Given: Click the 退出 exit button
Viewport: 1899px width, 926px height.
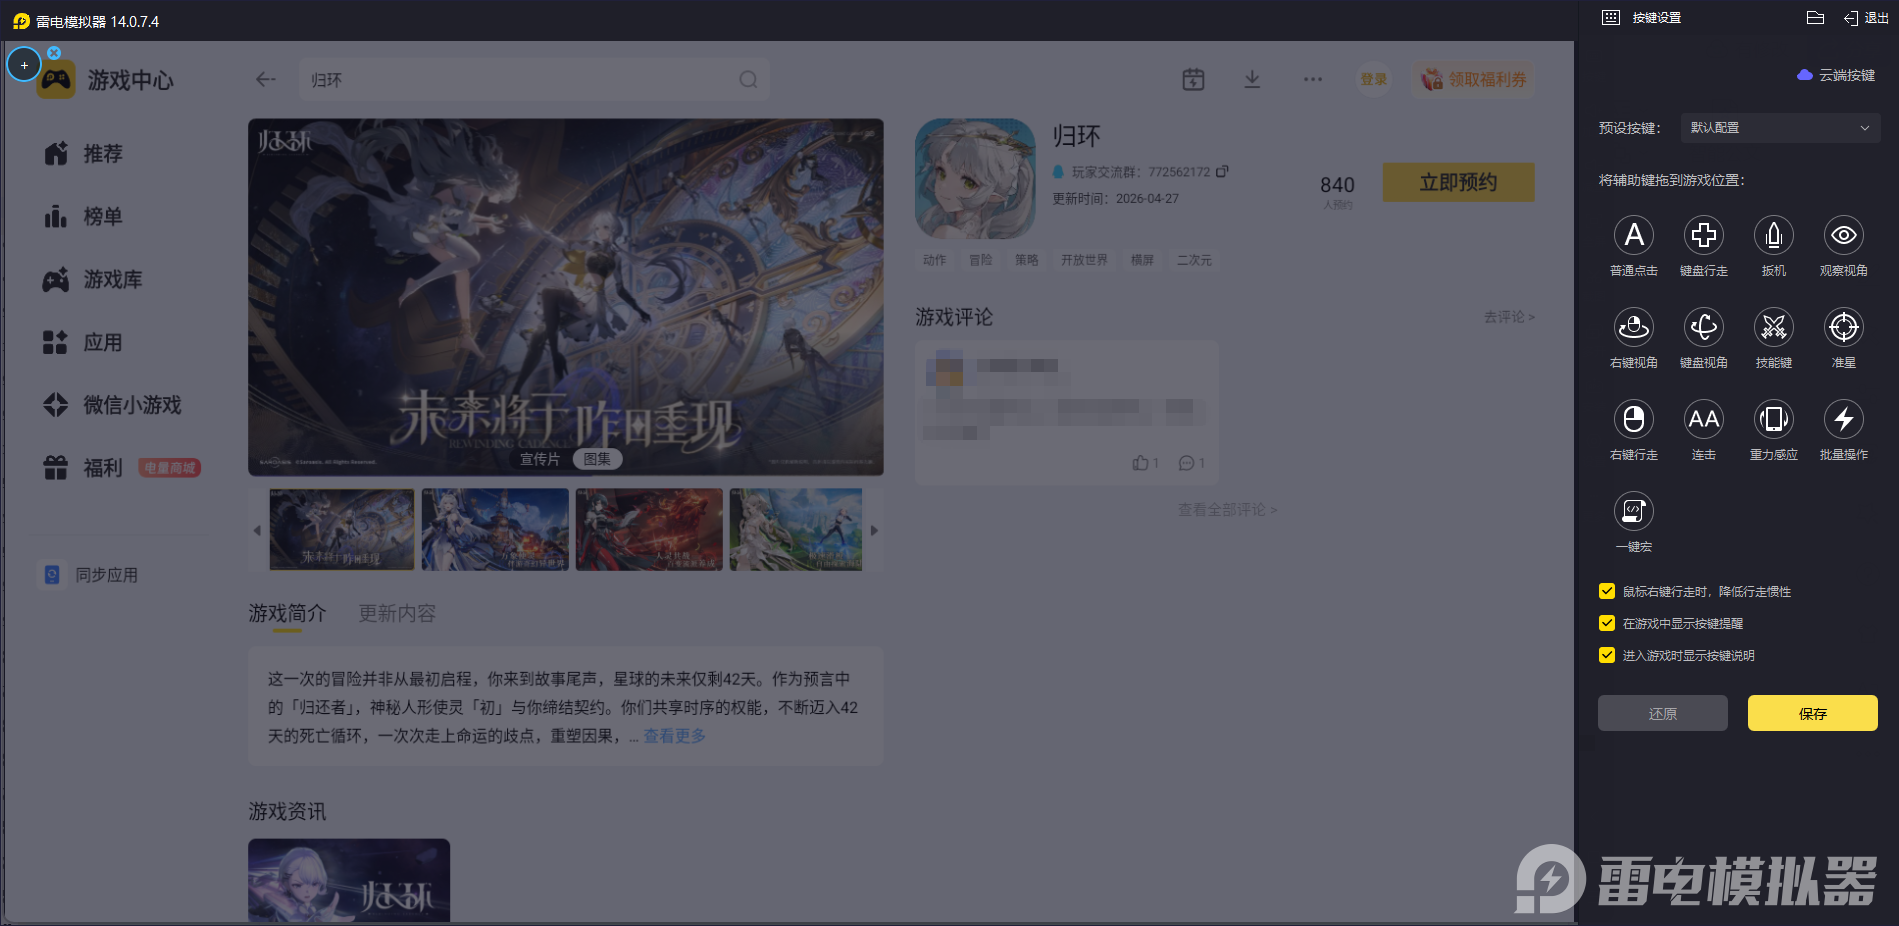Looking at the screenshot, I should click(1866, 18).
